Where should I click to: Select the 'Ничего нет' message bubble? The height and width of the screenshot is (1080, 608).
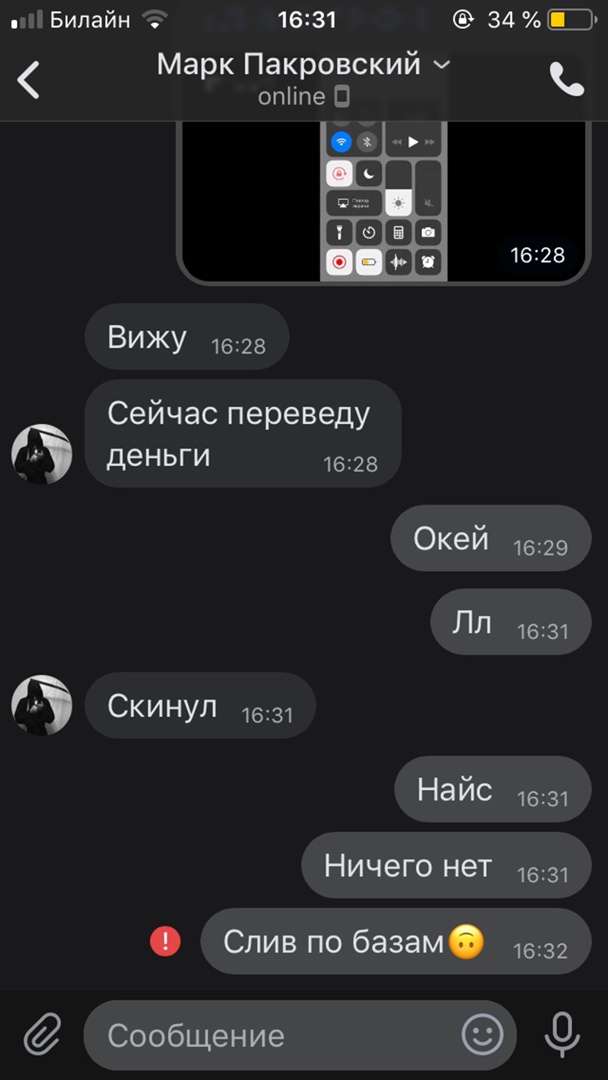click(446, 865)
